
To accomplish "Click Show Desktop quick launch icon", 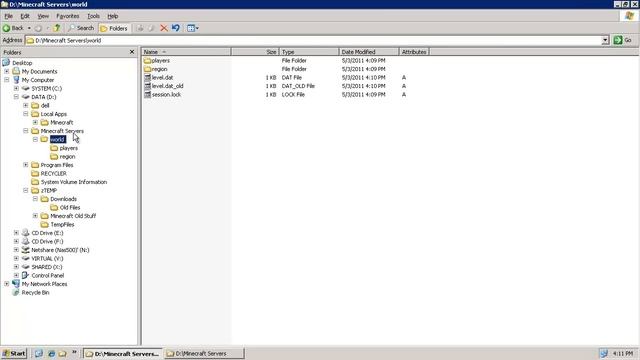I will 38,353.
